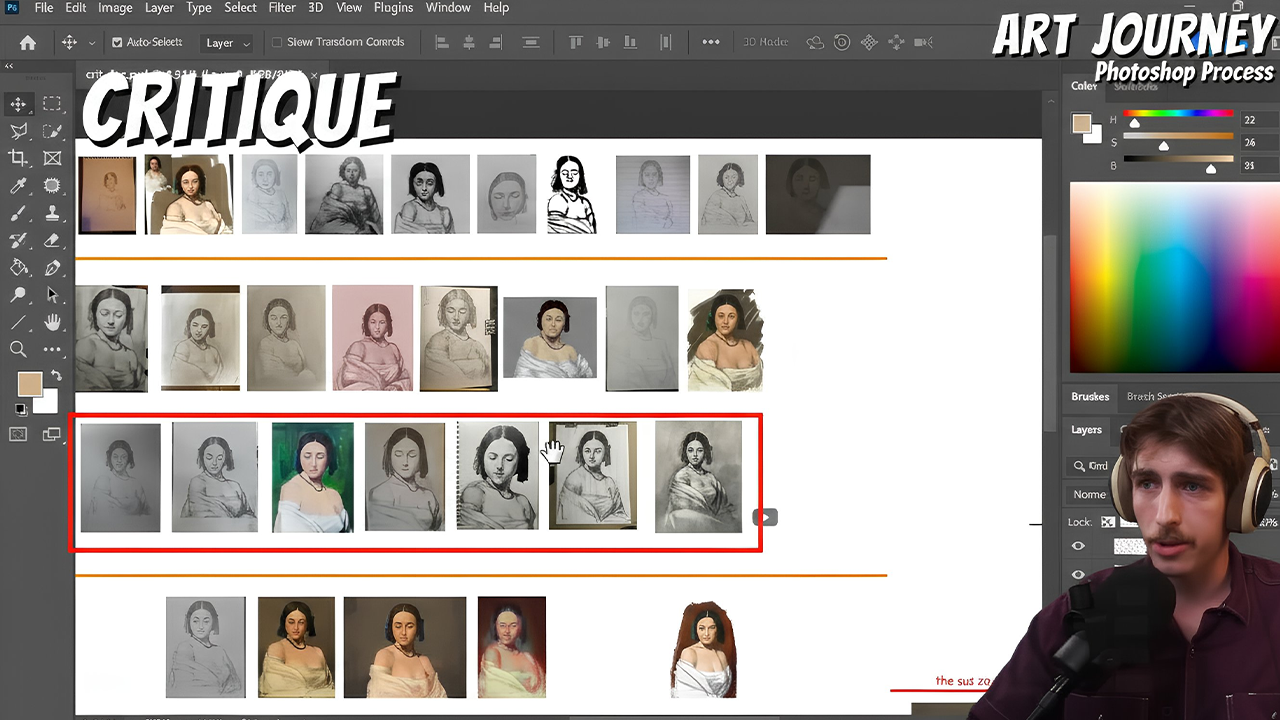The height and width of the screenshot is (720, 1280).
Task: Select the Eyedropper tool
Action: (x=18, y=186)
